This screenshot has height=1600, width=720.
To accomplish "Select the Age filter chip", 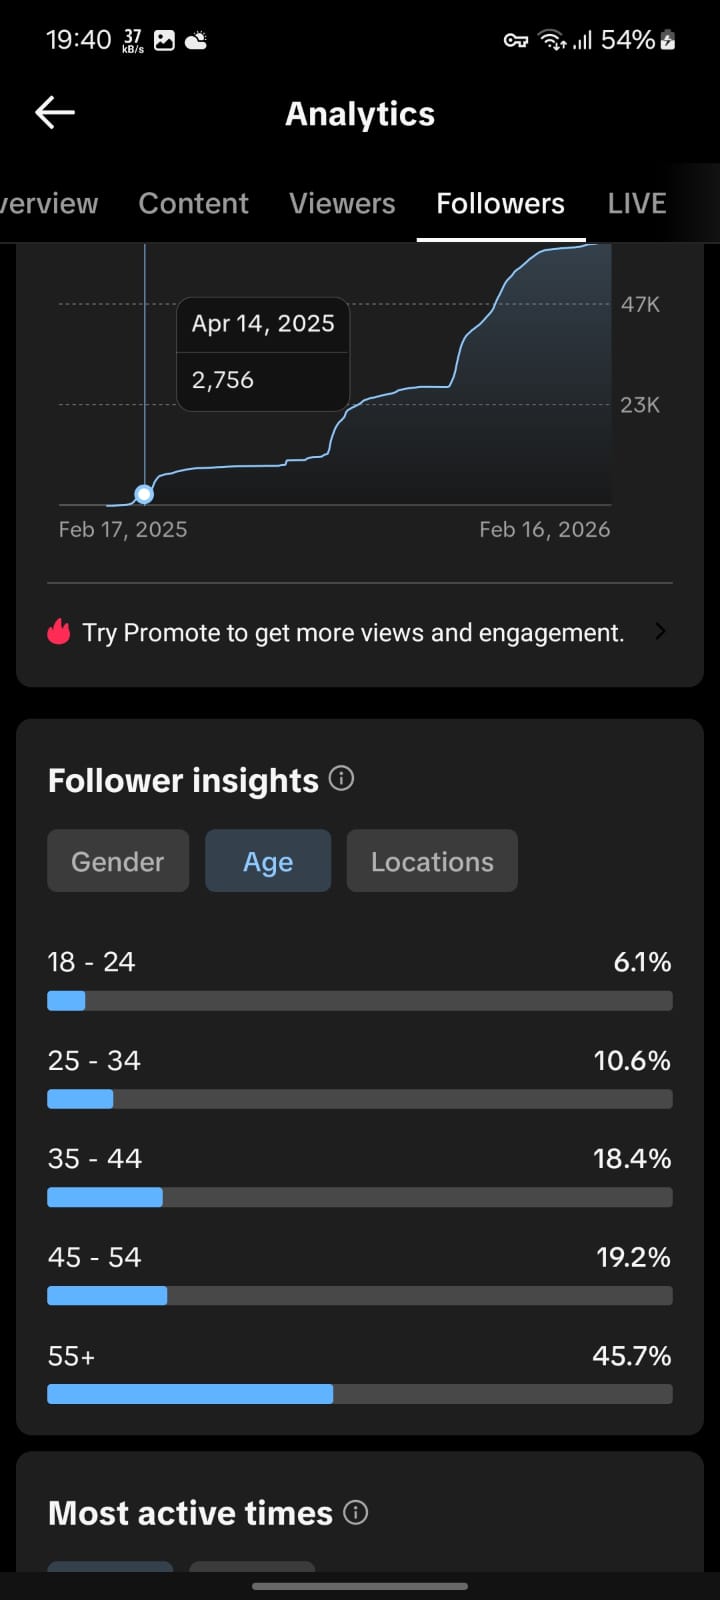I will 268,861.
